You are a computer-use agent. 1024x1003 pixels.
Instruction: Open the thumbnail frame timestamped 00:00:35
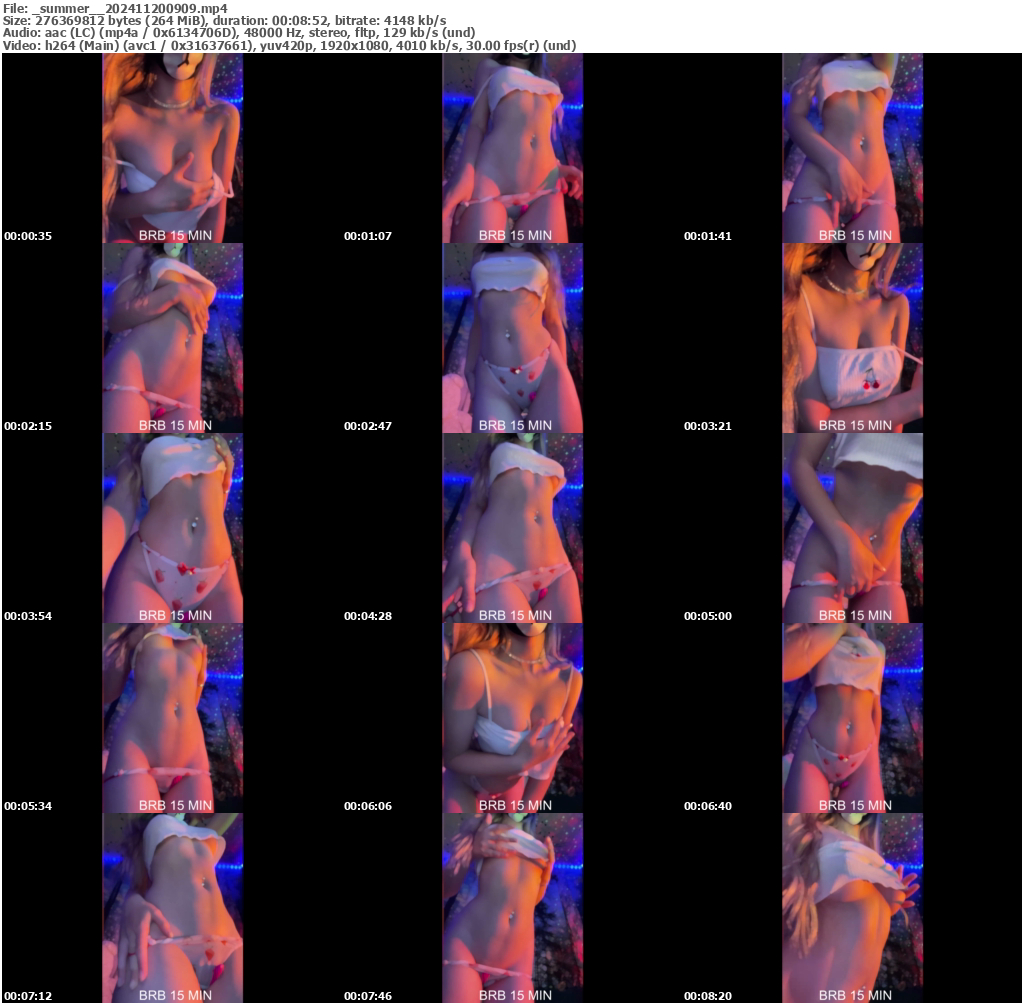pos(172,148)
